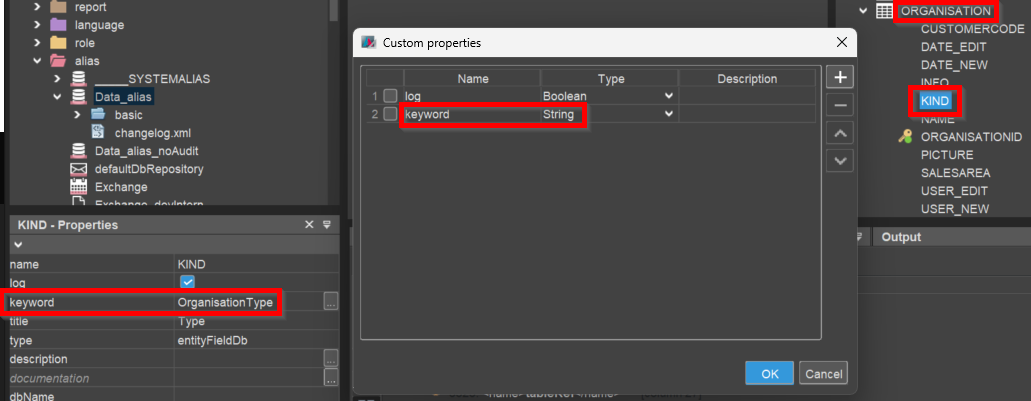Viewport: 1031px width, 401px height.
Task: Click the Name column header
Action: click(473, 79)
